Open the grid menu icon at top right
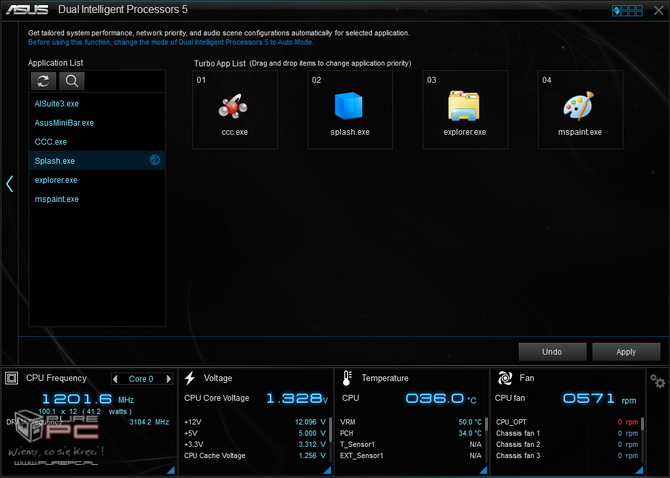This screenshot has width=670, height=478. click(627, 10)
